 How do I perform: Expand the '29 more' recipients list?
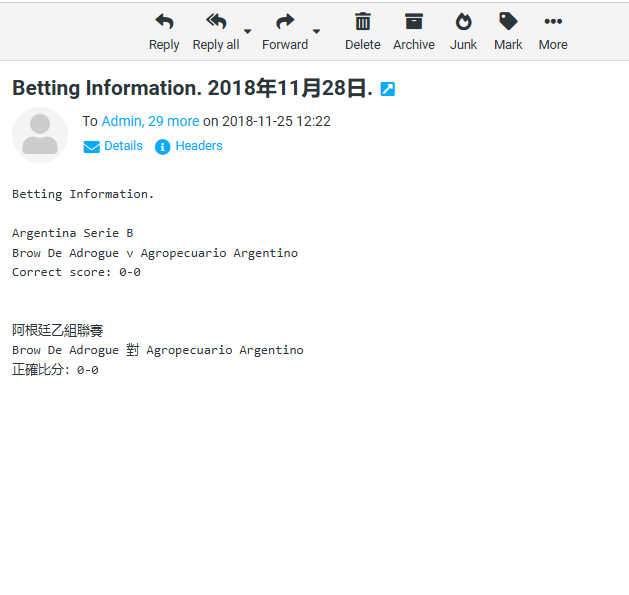(174, 121)
